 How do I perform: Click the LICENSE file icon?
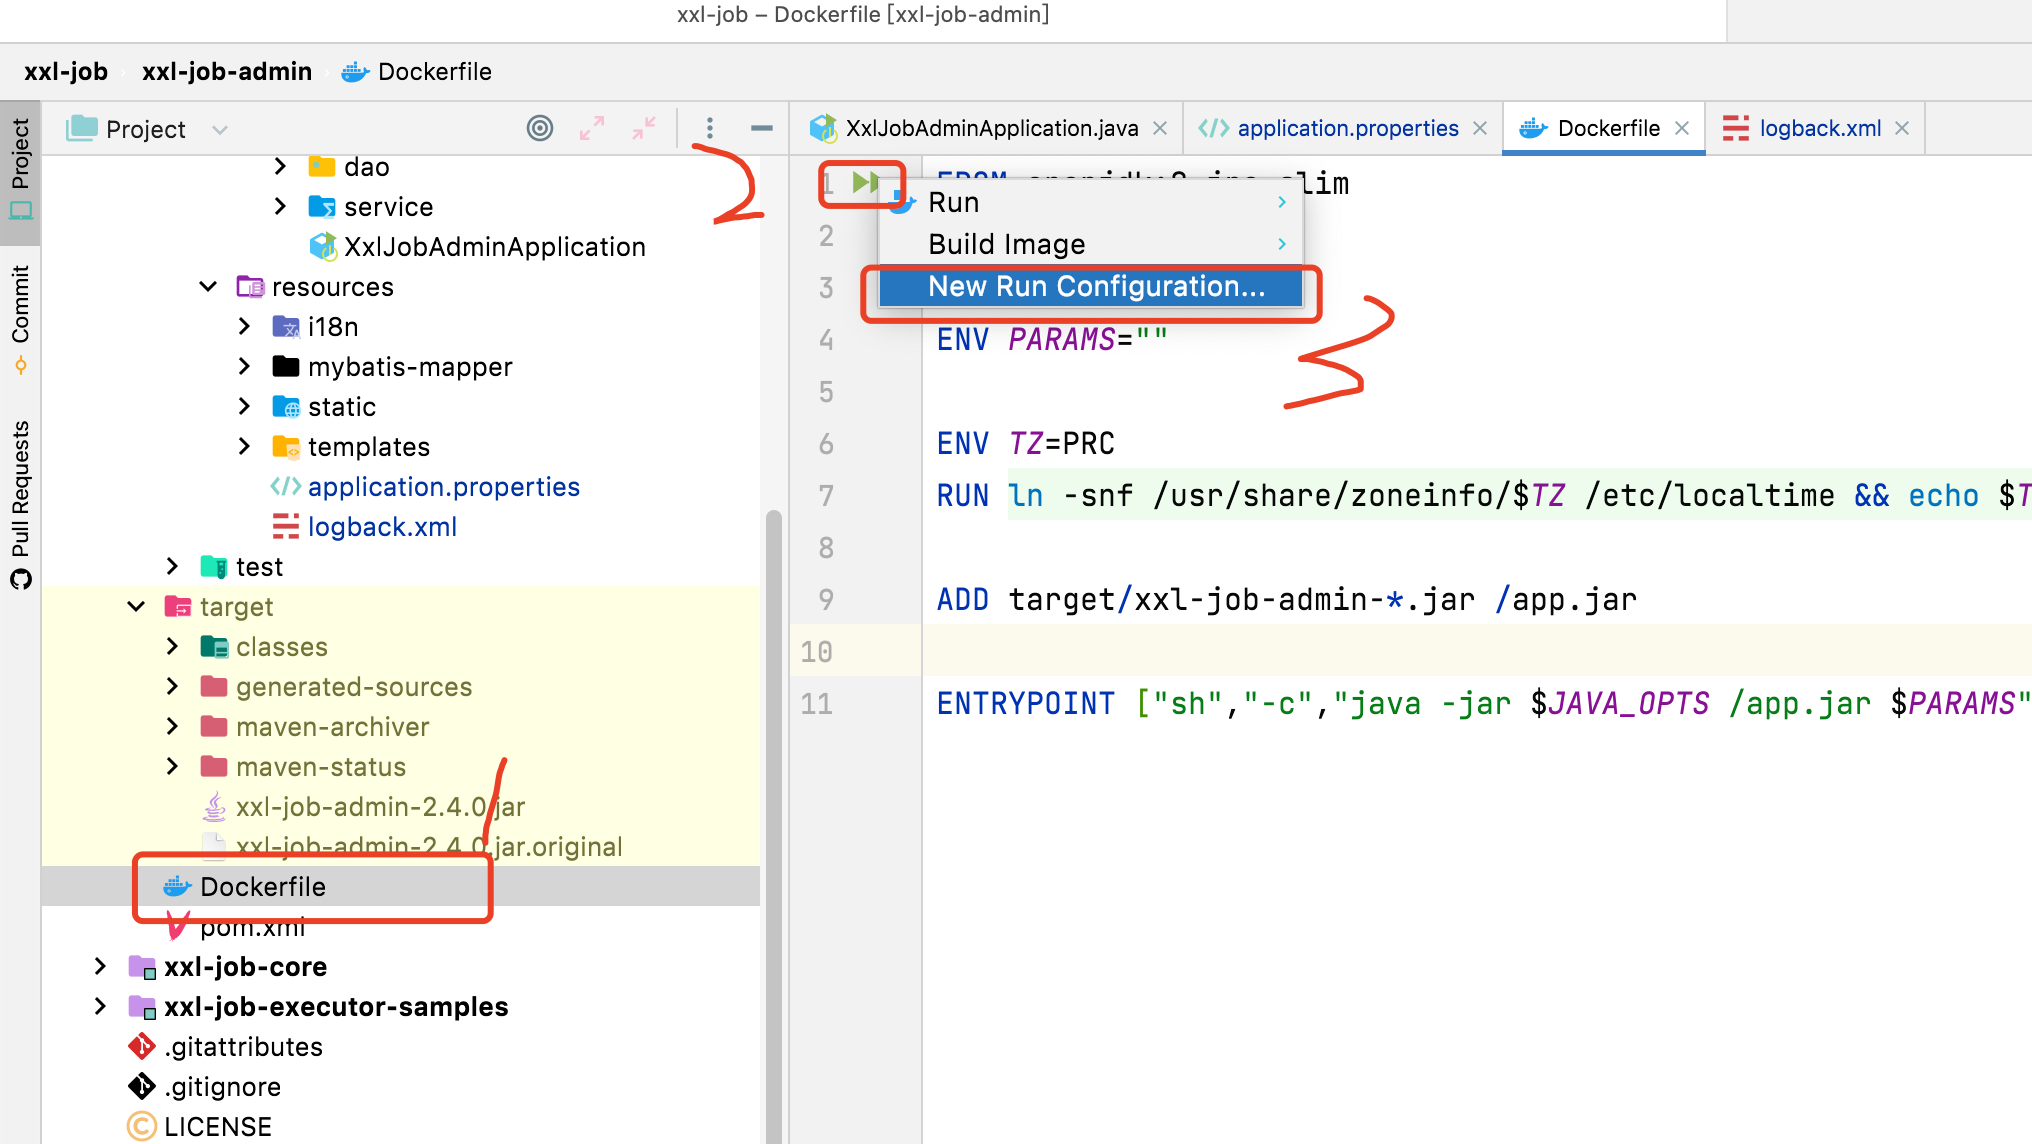[142, 1126]
